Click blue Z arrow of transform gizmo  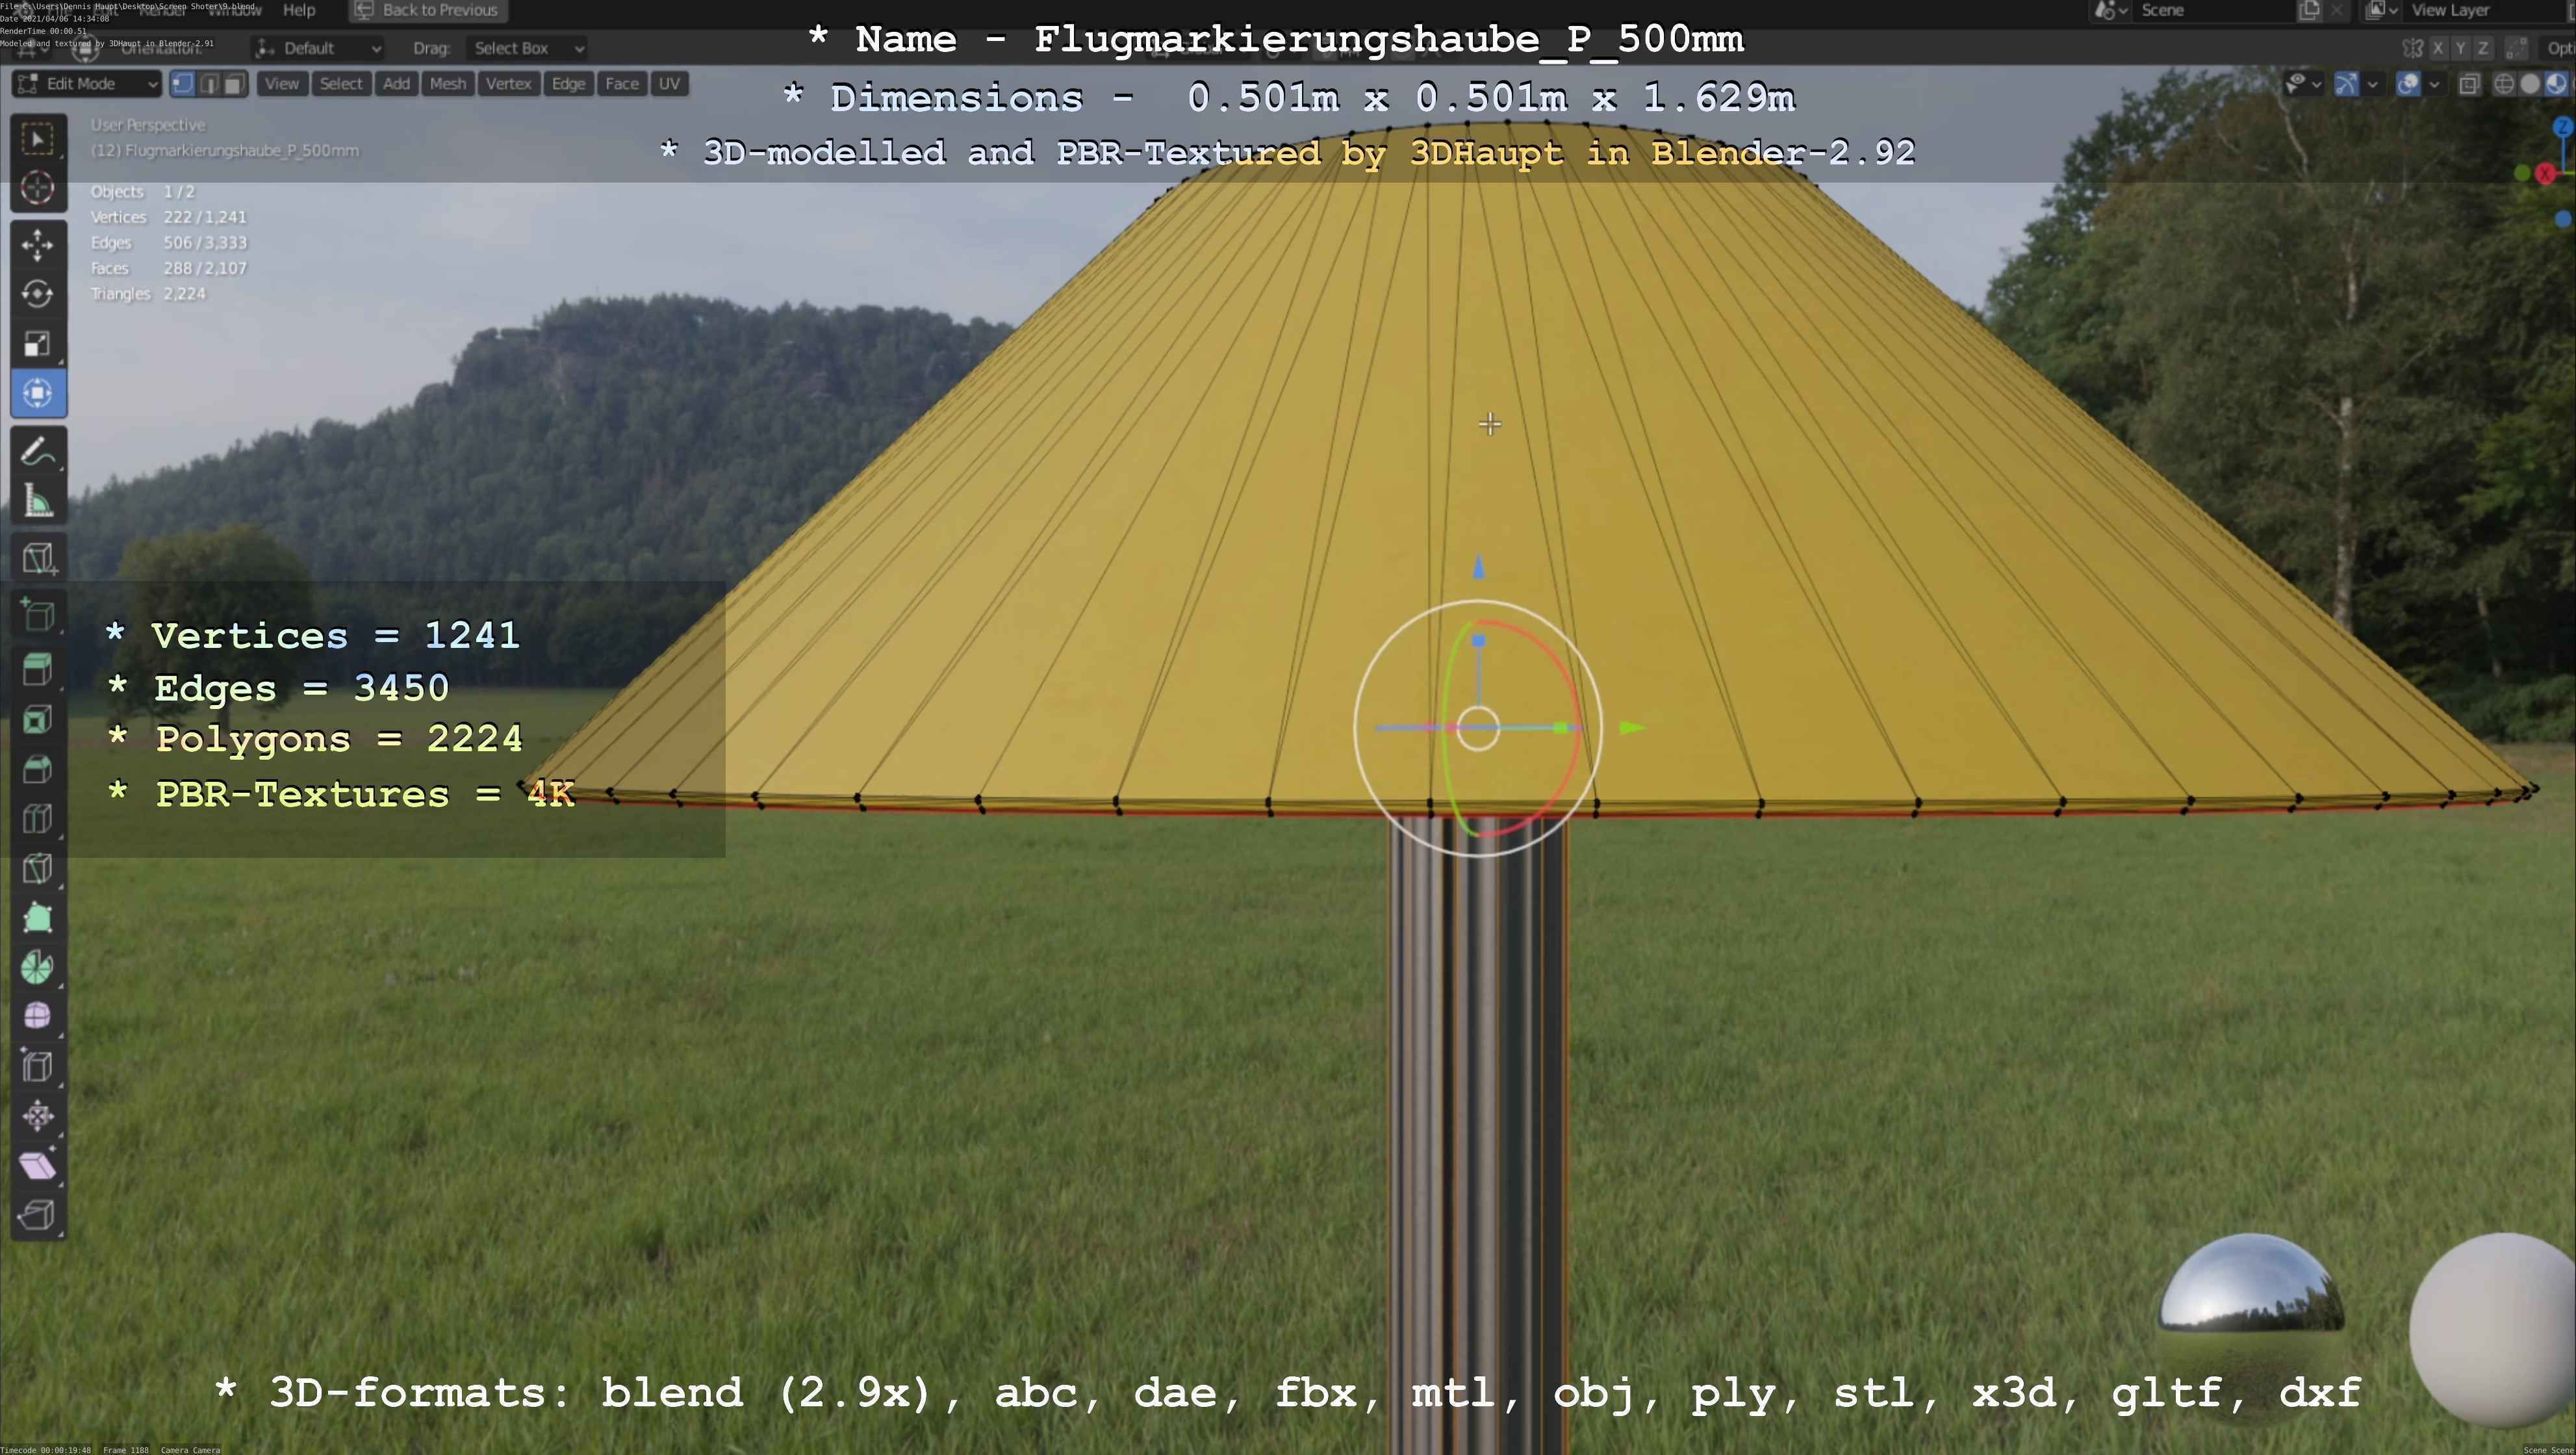[x=1480, y=569]
